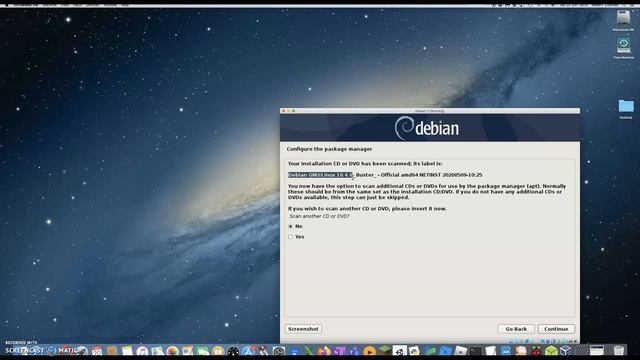Click the 'Scan another CD or DVD?' prompt text
This screenshot has height=360, width=640.
tap(319, 216)
